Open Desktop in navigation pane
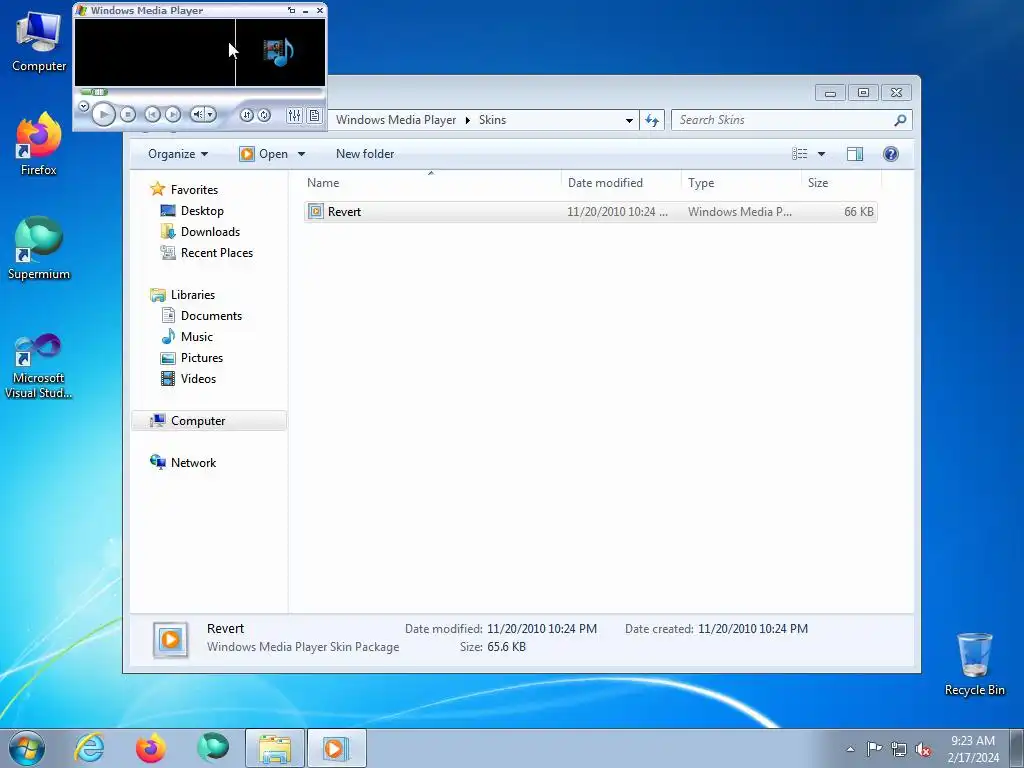Viewport: 1024px width, 768px height. point(202,211)
